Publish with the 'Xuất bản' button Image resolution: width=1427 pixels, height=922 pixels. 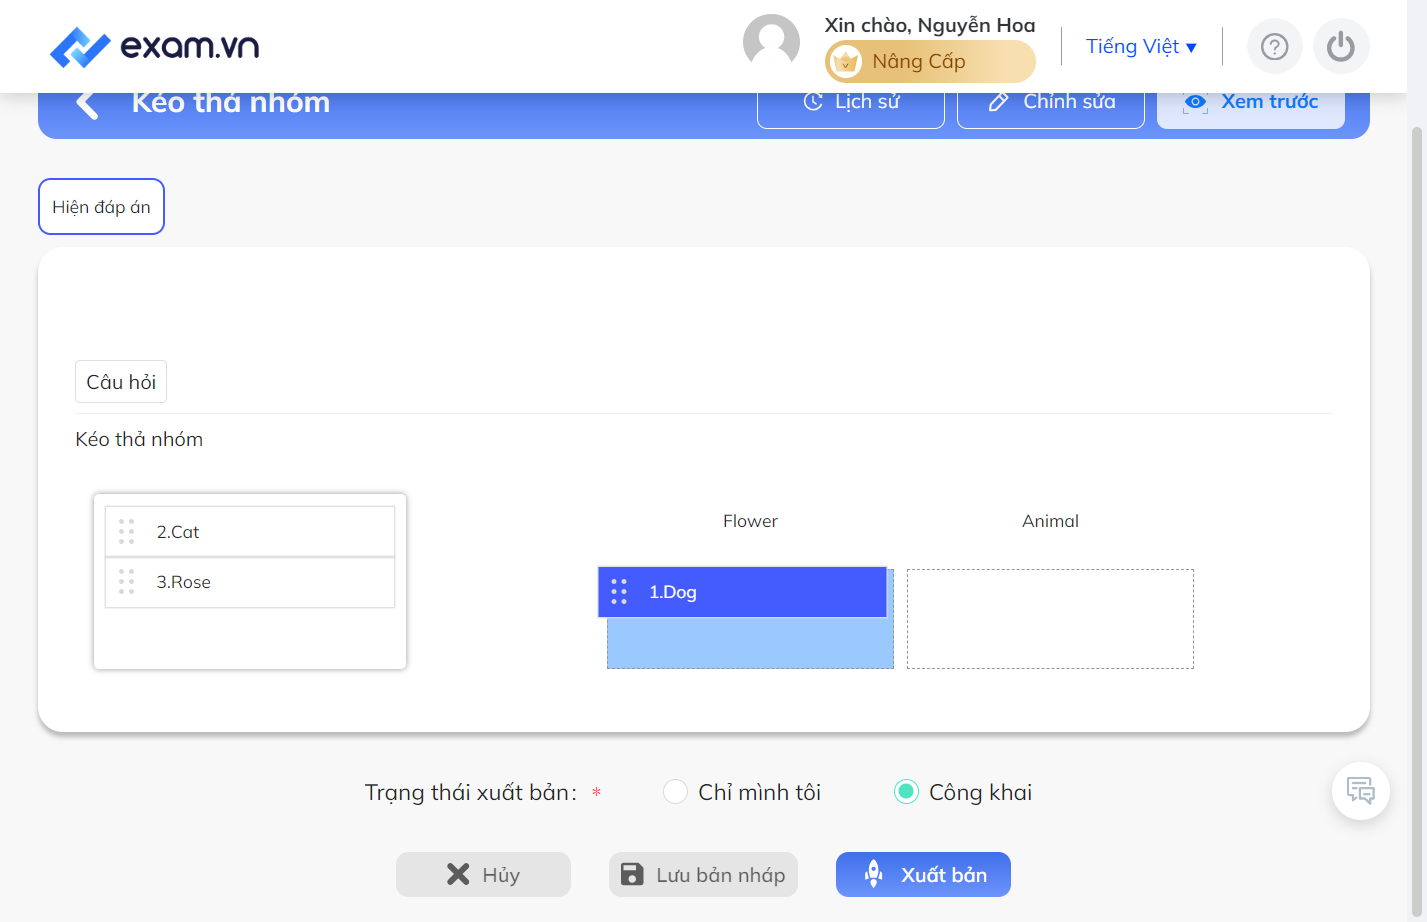(x=923, y=875)
